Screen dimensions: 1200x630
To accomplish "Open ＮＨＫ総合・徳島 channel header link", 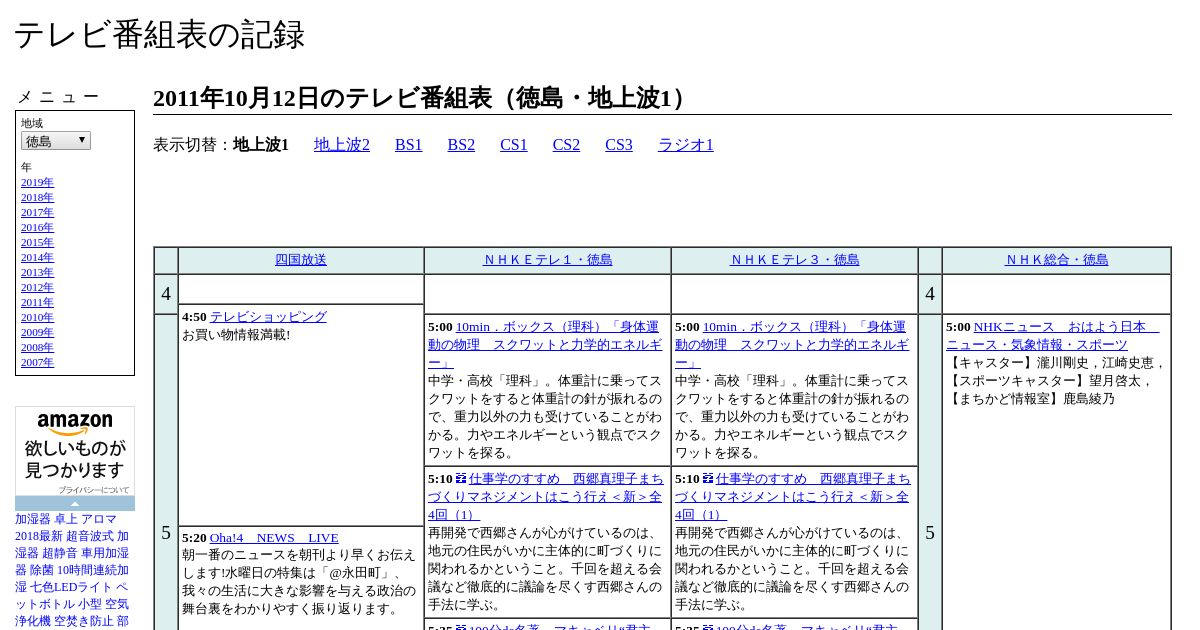I will pos(1057,260).
